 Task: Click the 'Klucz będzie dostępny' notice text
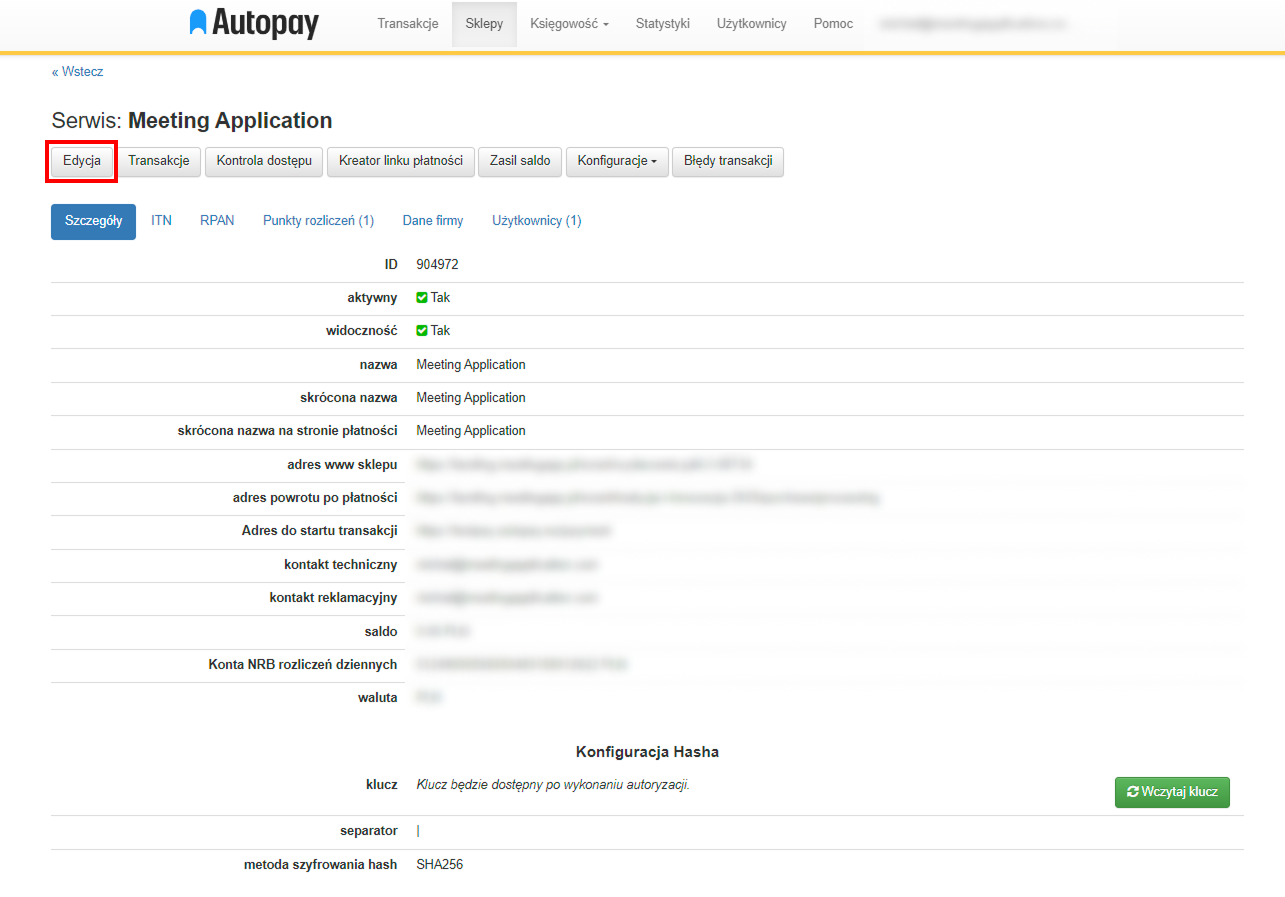pos(553,784)
